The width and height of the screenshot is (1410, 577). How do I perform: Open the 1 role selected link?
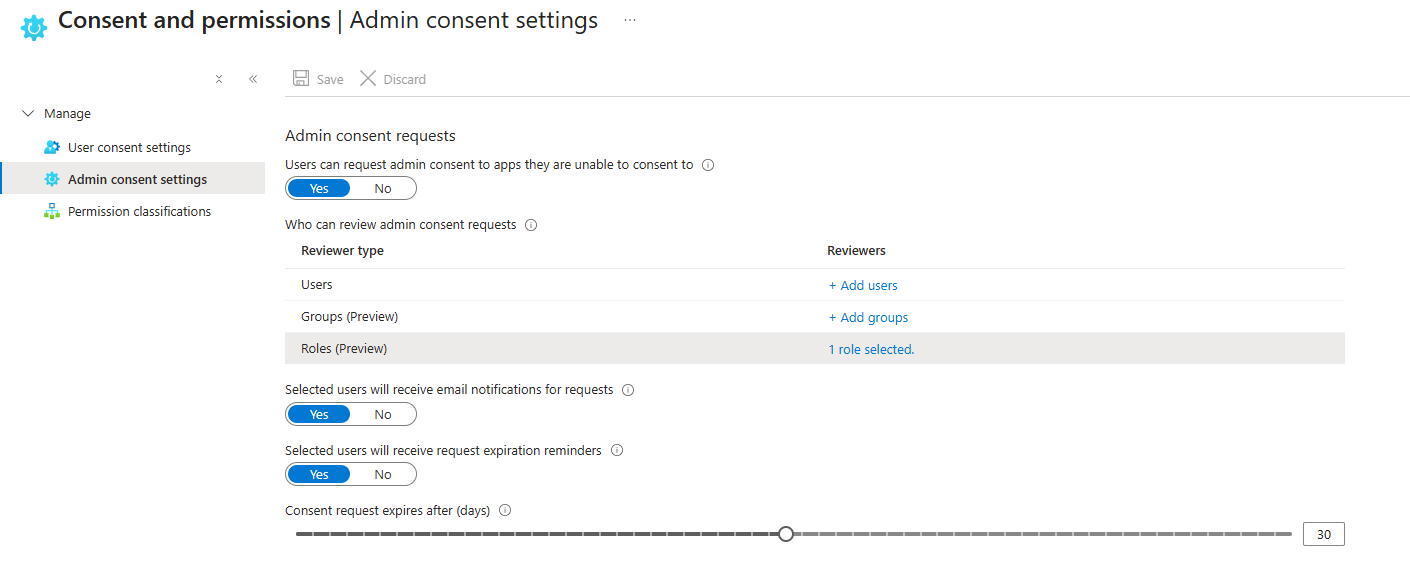point(870,348)
